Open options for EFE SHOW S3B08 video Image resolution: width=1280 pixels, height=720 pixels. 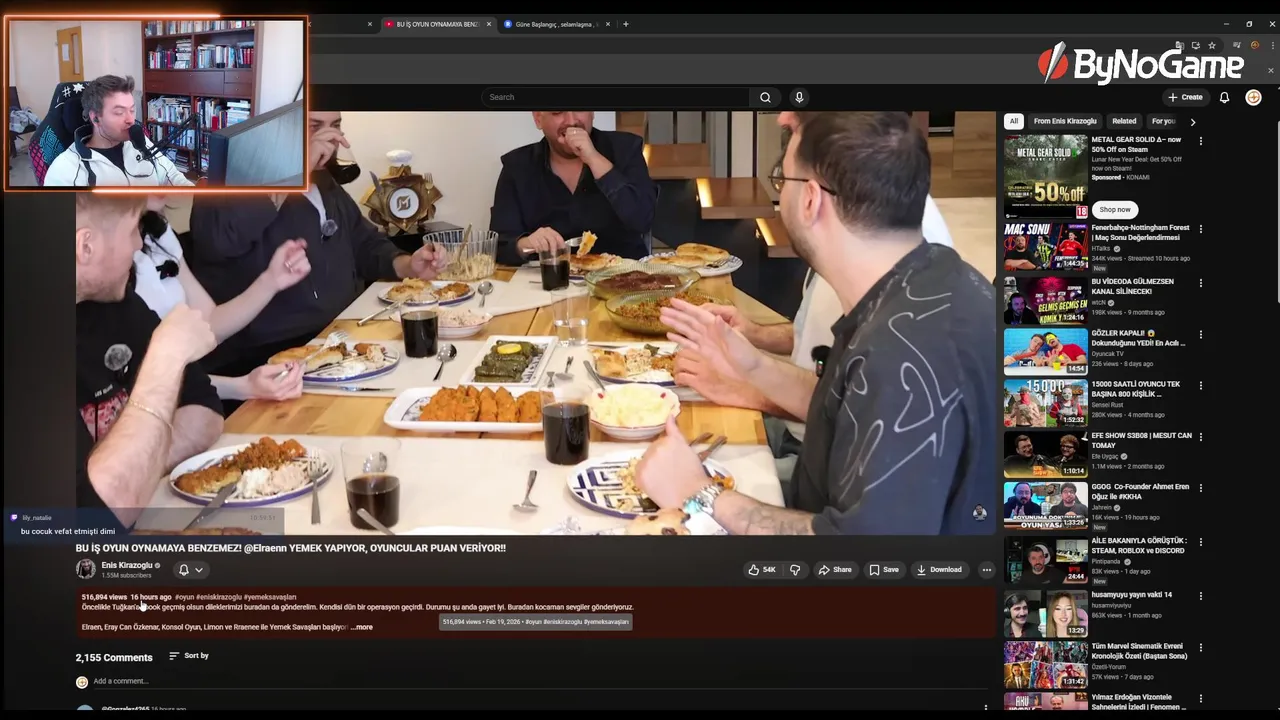tap(1201, 438)
